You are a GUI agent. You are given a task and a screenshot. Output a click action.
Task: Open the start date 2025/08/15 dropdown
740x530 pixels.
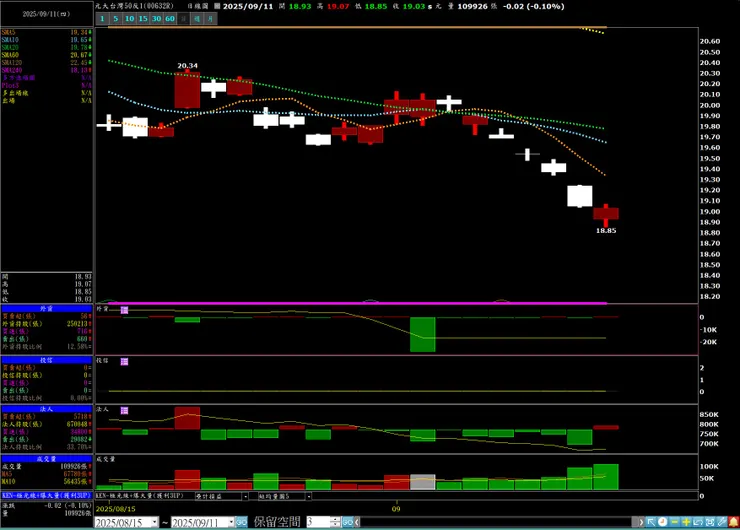[x=155, y=522]
